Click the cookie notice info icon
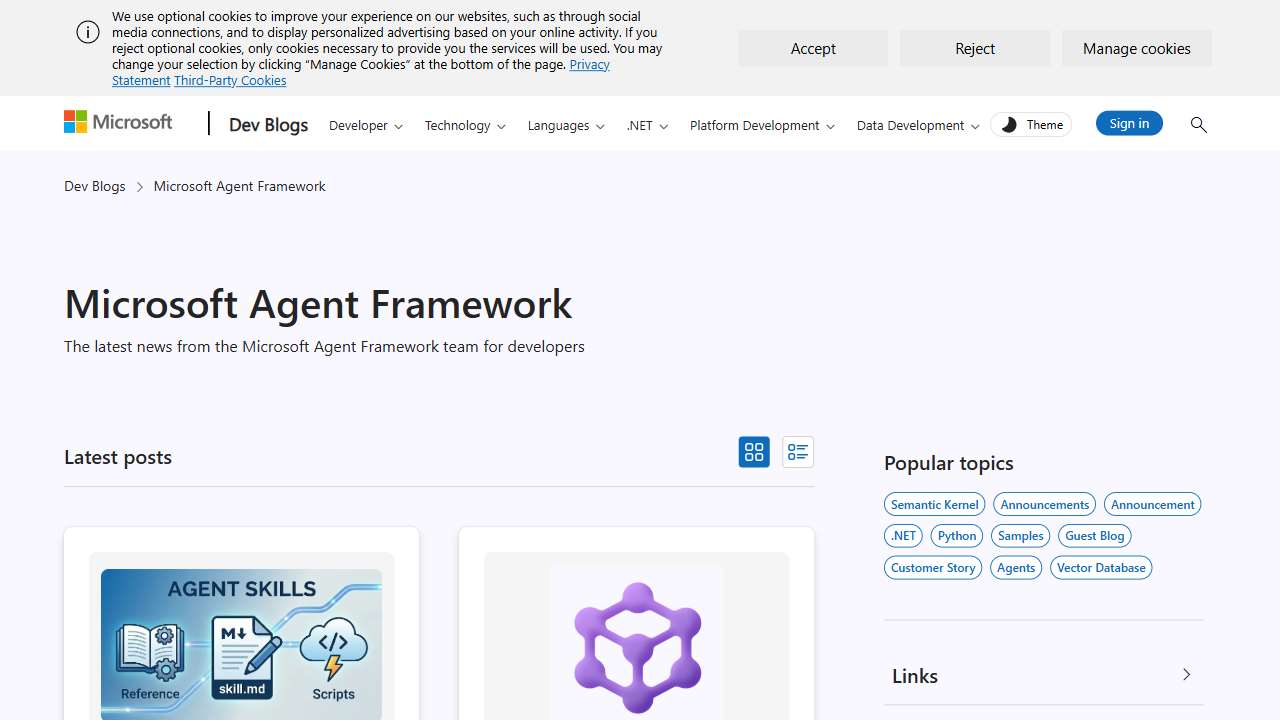 [88, 32]
